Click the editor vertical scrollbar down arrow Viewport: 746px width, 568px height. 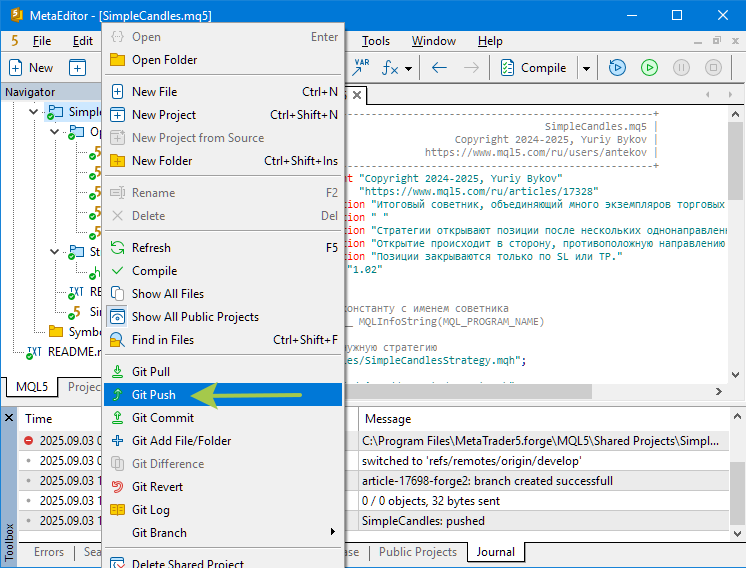[x=735, y=374]
